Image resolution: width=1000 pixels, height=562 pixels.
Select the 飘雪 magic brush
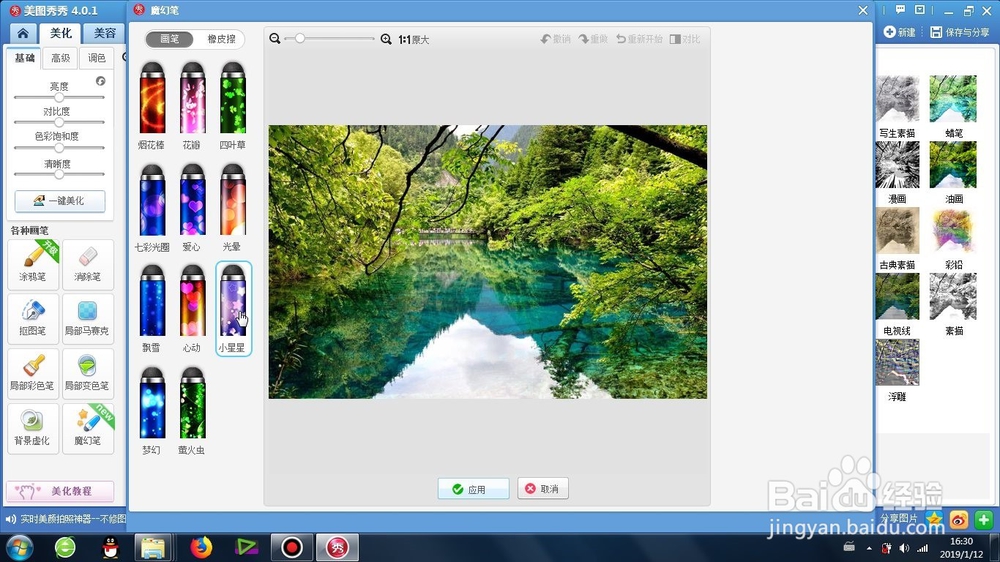(152, 309)
